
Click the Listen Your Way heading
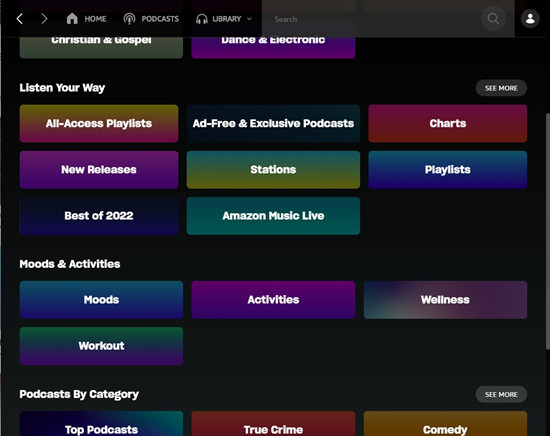(62, 88)
